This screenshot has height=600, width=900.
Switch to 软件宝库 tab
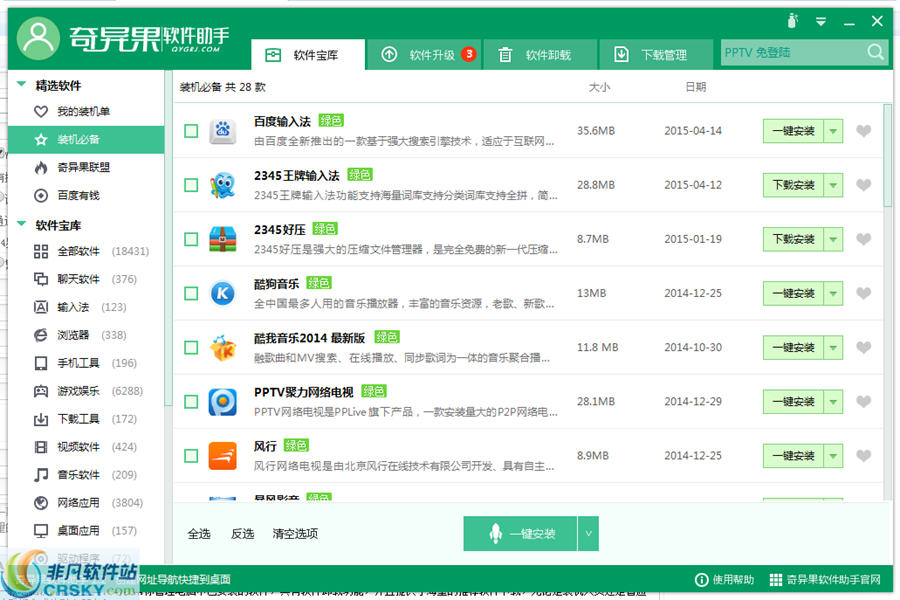pyautogui.click(x=308, y=55)
